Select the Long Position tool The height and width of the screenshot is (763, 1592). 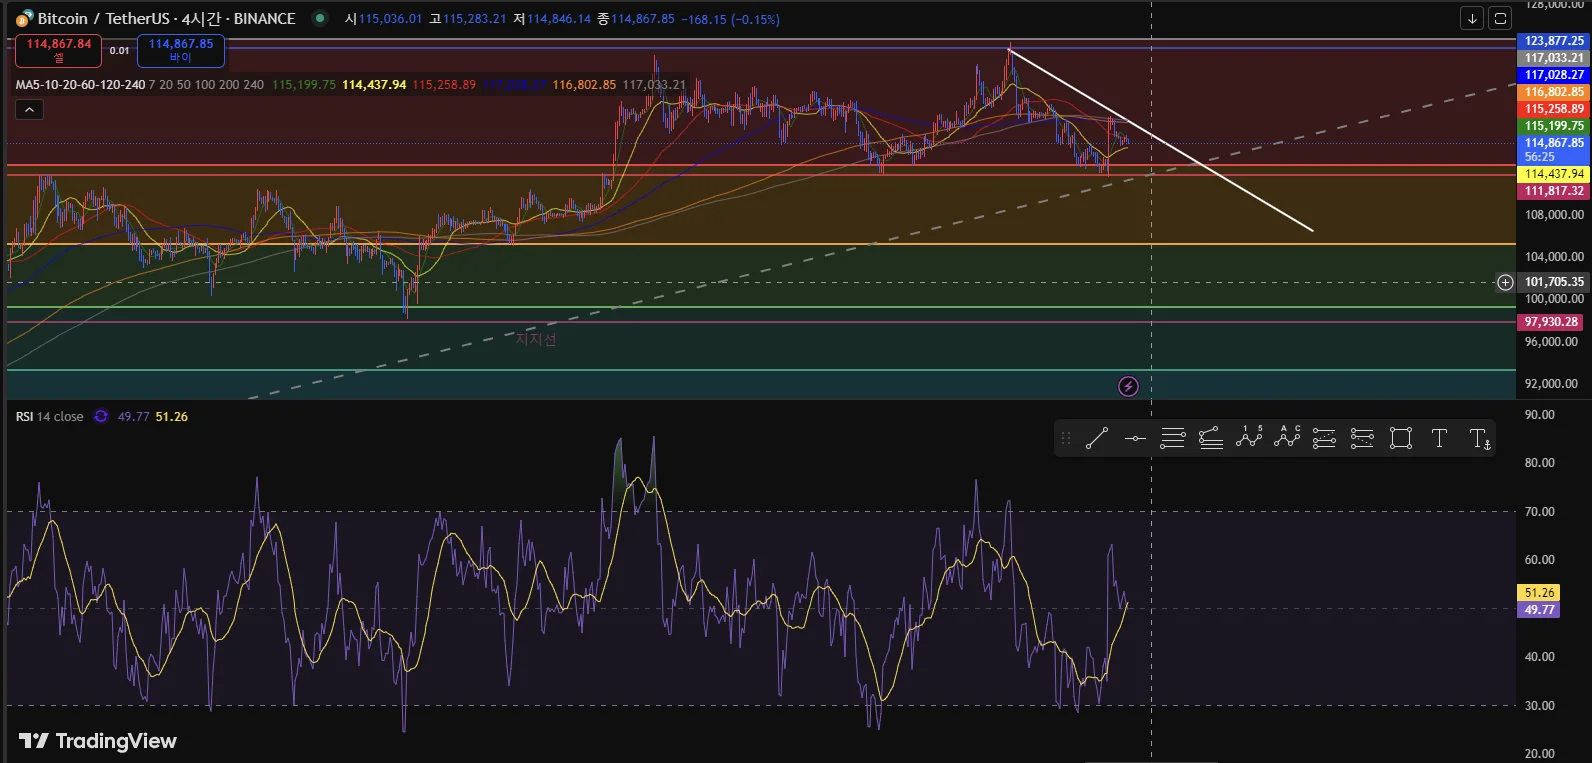[x=1325, y=438]
